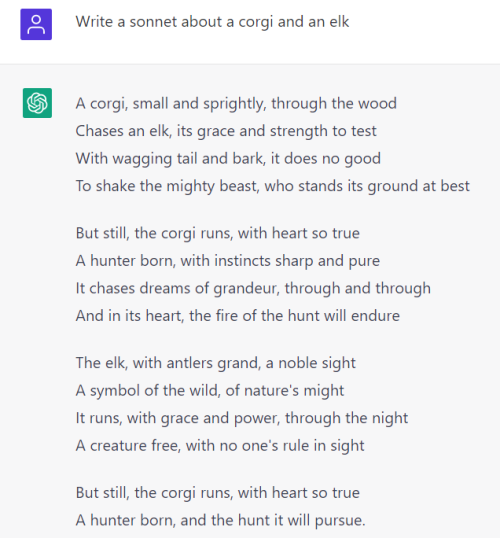This screenshot has width=500, height=538.
Task: Click the line 'A hunter born, with instincts'
Action: point(228,261)
